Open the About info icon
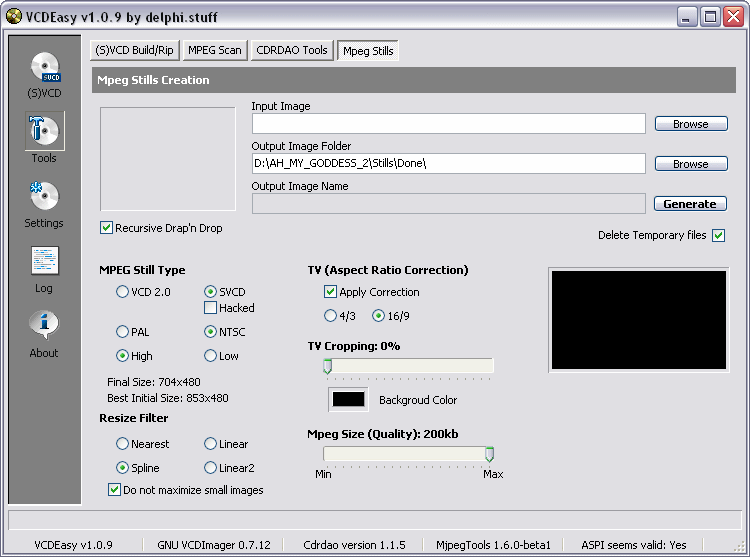Viewport: 750px width, 557px height. click(44, 327)
